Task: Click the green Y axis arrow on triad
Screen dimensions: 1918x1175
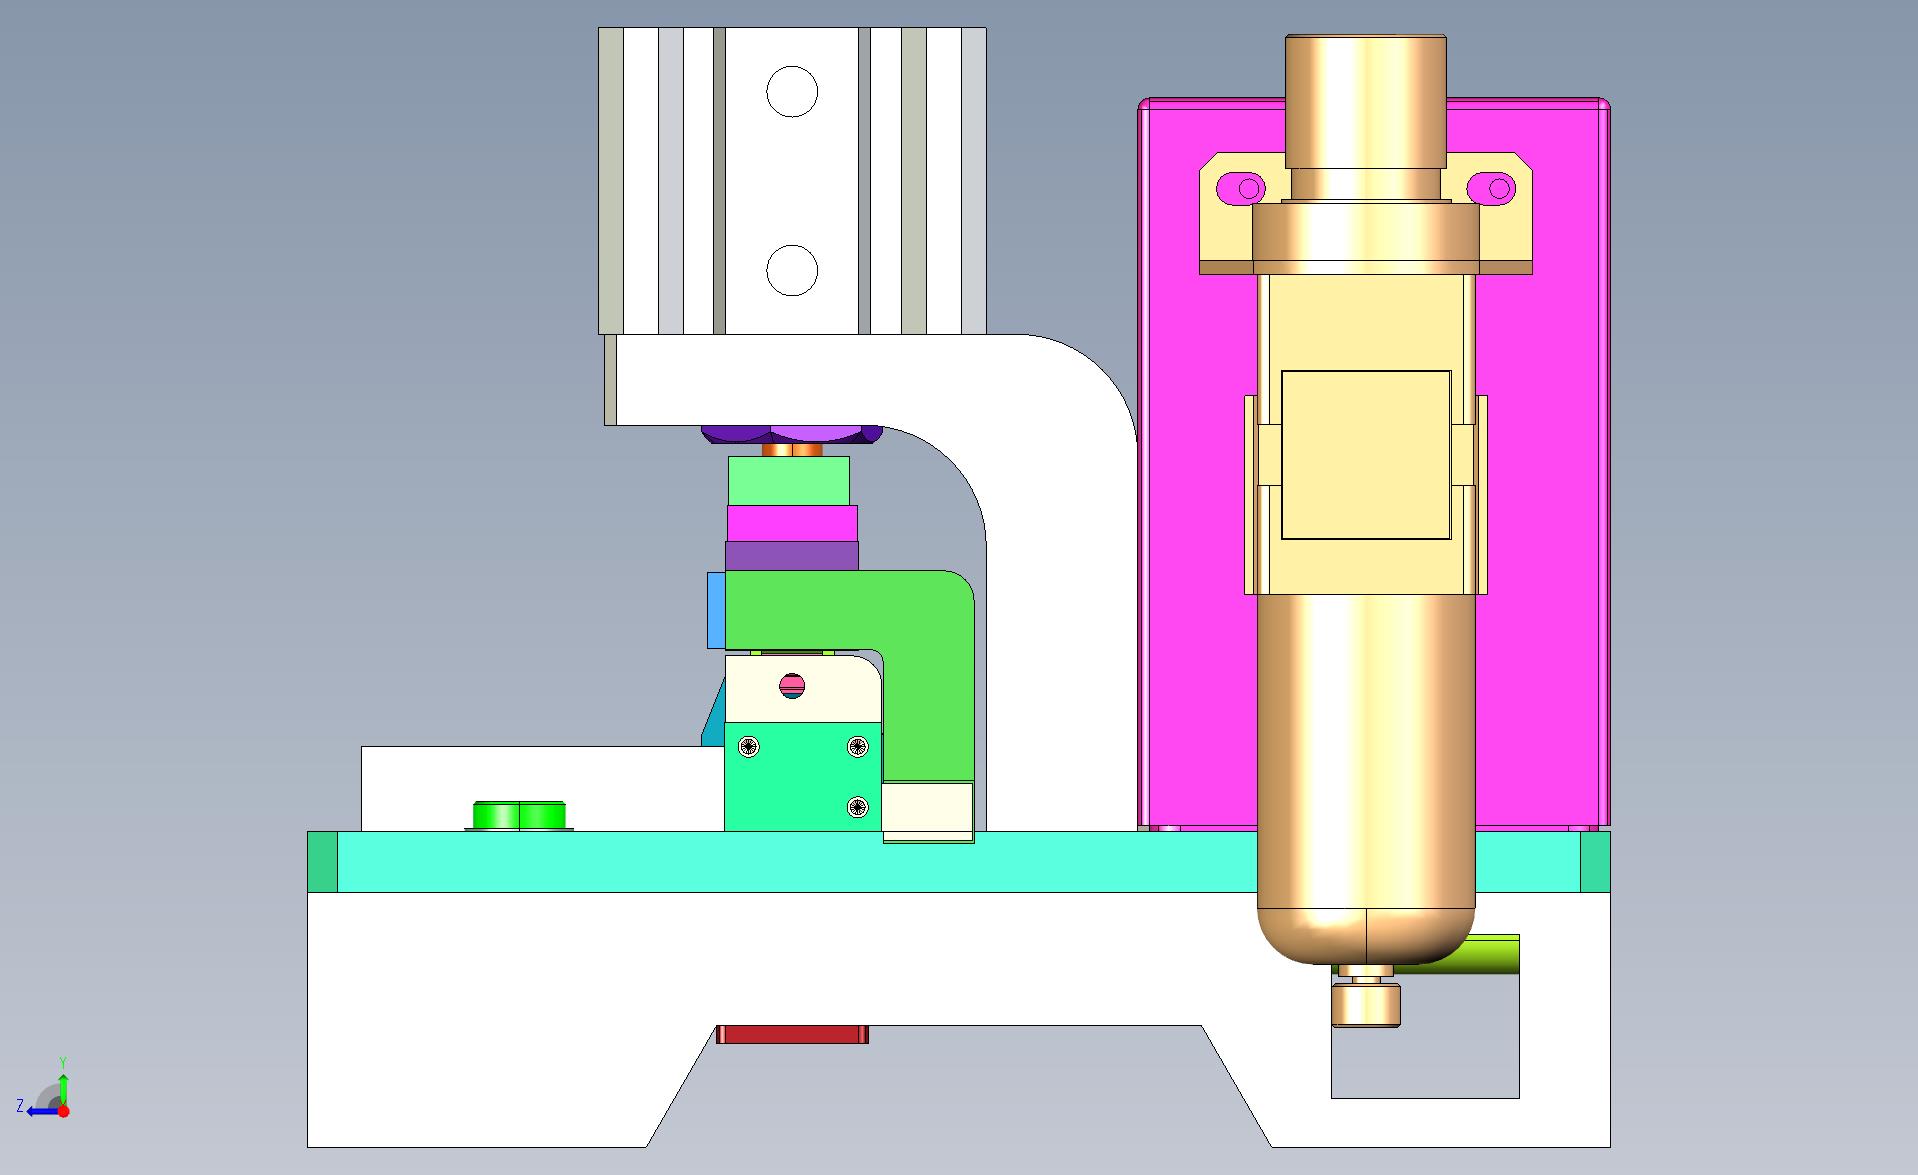Action: point(63,1087)
